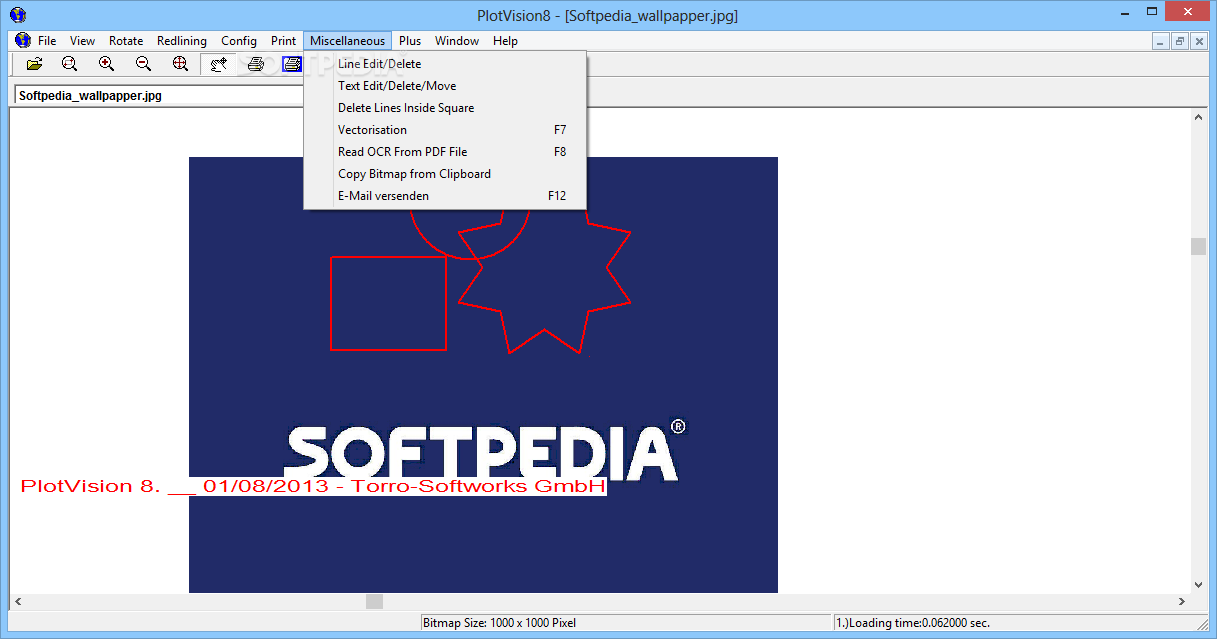Image resolution: width=1217 pixels, height=639 pixels.
Task: Click the zoom out magnifier icon
Action: [144, 64]
